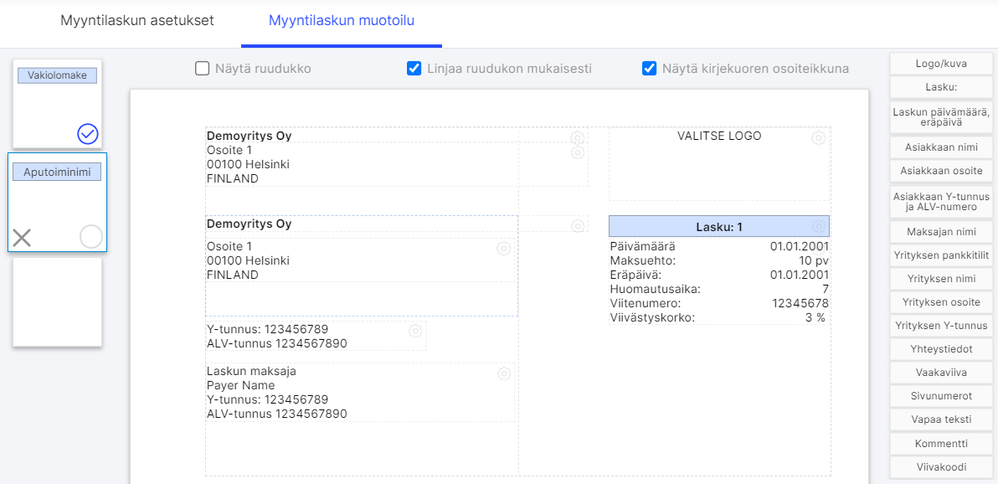Insert Asiakkaan nimi element
This screenshot has height=484, width=998.
click(x=941, y=147)
